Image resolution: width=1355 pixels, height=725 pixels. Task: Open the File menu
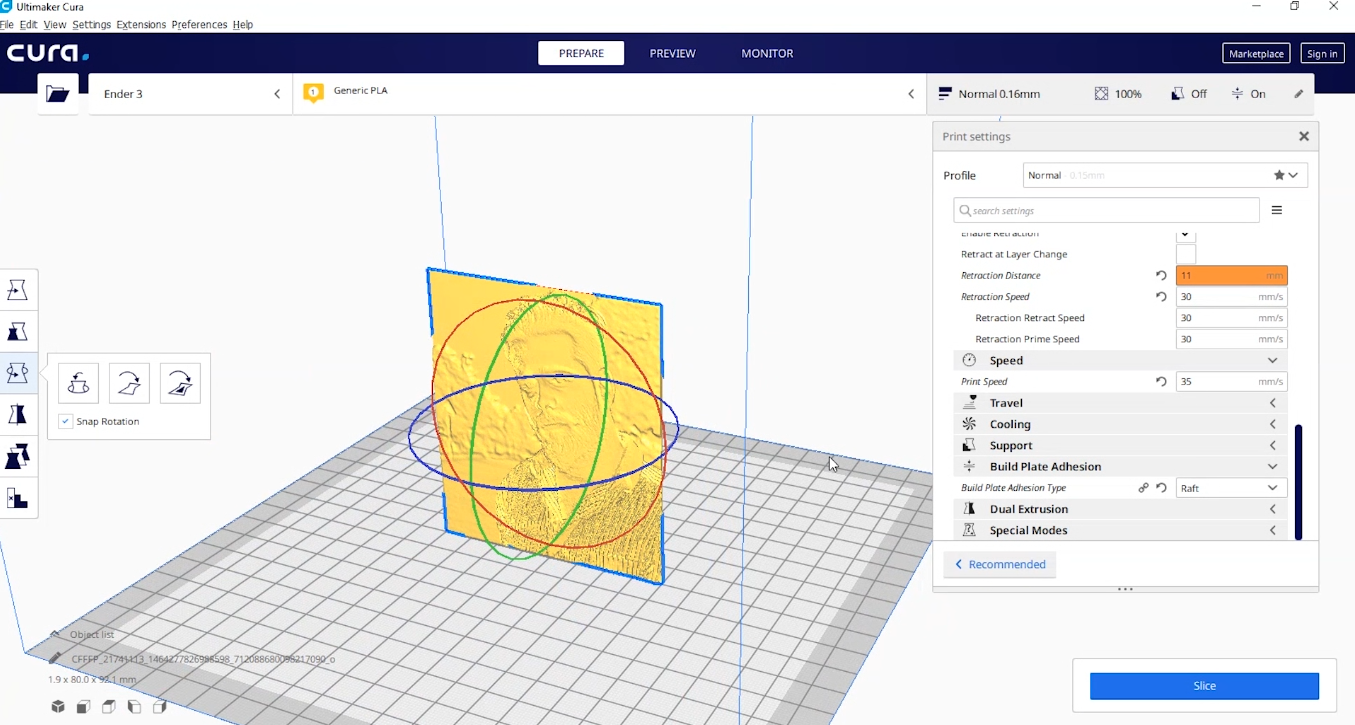[6, 24]
